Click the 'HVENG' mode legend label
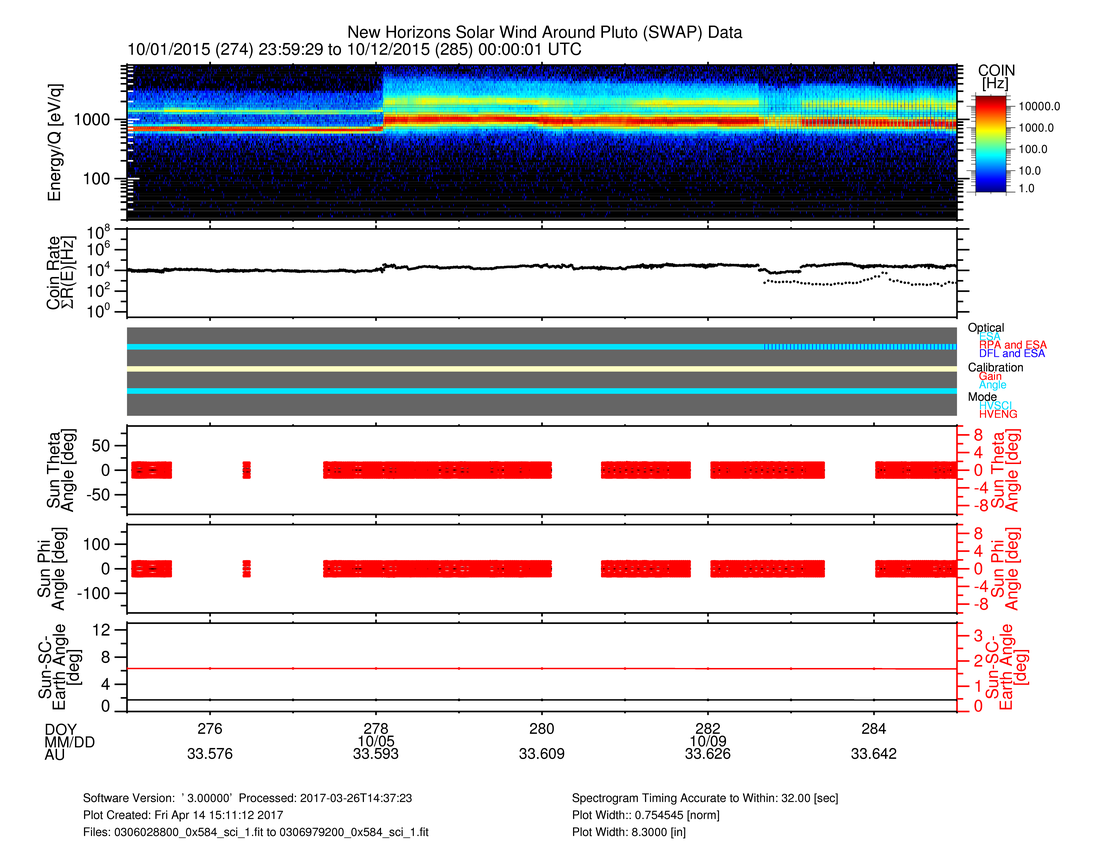This screenshot has width=1100, height=850. pyautogui.click(x=999, y=414)
